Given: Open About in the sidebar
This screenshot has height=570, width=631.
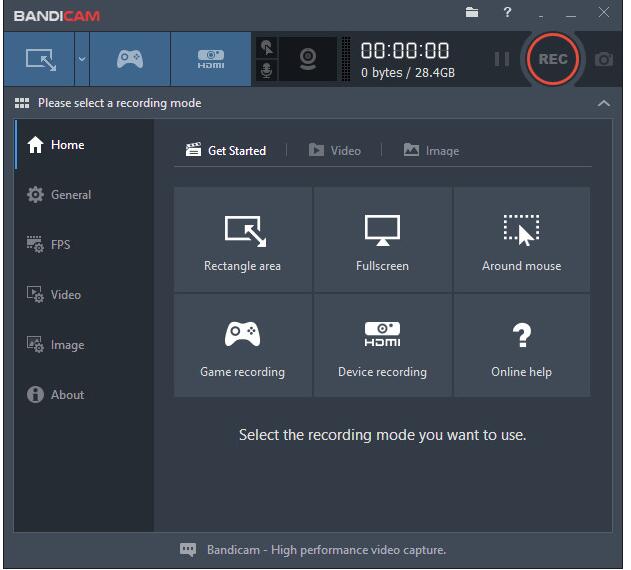Looking at the screenshot, I should (x=84, y=394).
